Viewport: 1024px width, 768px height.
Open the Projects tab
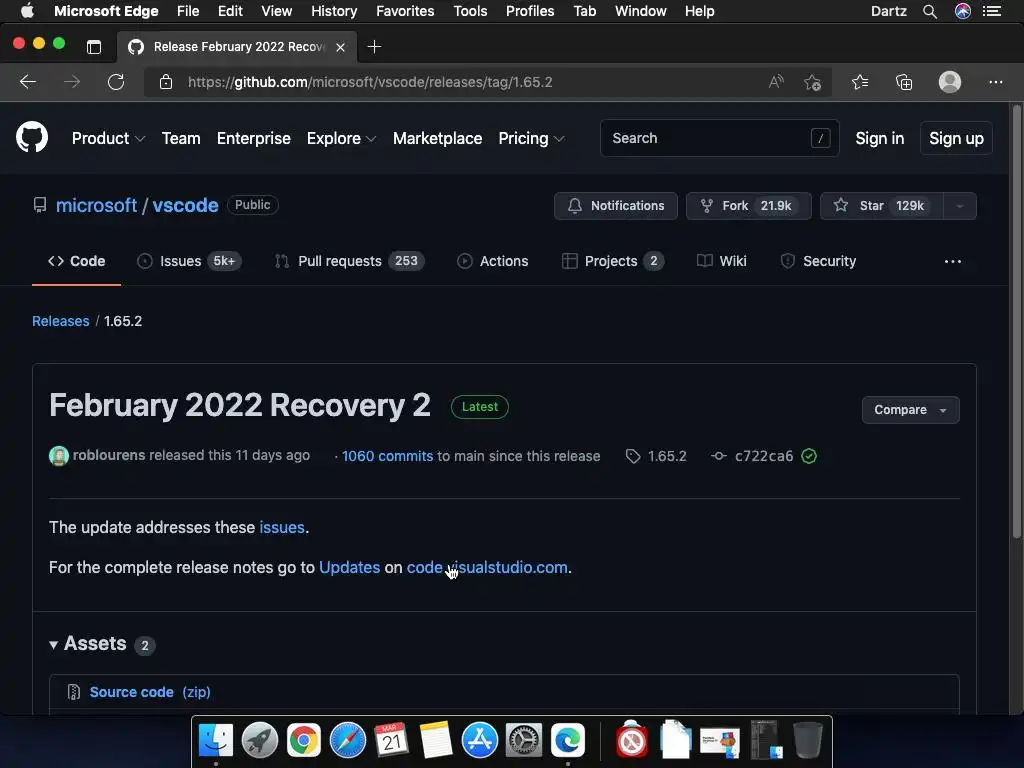613,261
